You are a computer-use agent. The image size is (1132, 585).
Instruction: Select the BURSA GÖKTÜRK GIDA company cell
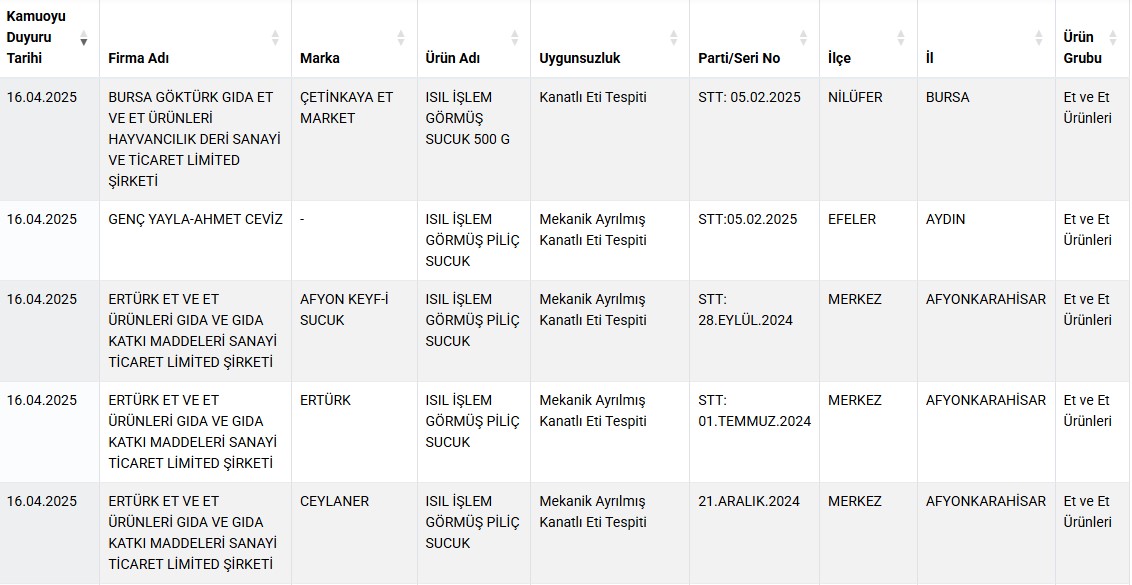click(196, 139)
